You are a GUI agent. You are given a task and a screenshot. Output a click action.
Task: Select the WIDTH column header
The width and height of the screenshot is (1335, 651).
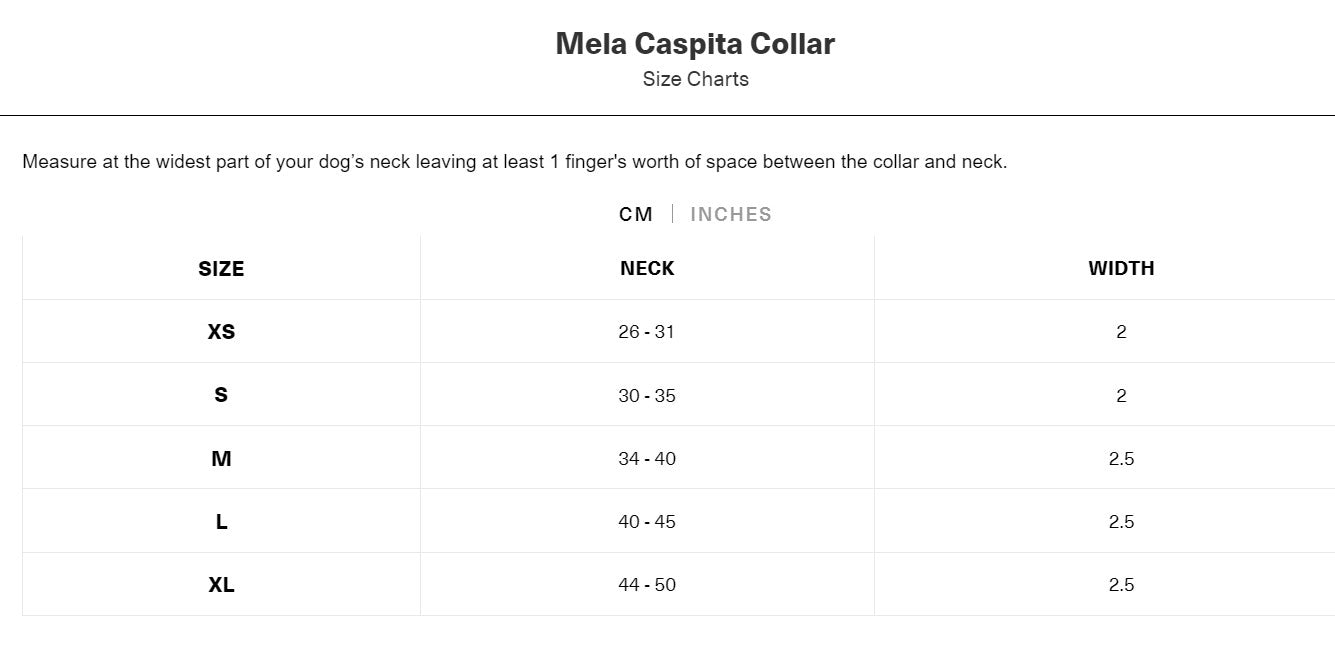click(1121, 268)
